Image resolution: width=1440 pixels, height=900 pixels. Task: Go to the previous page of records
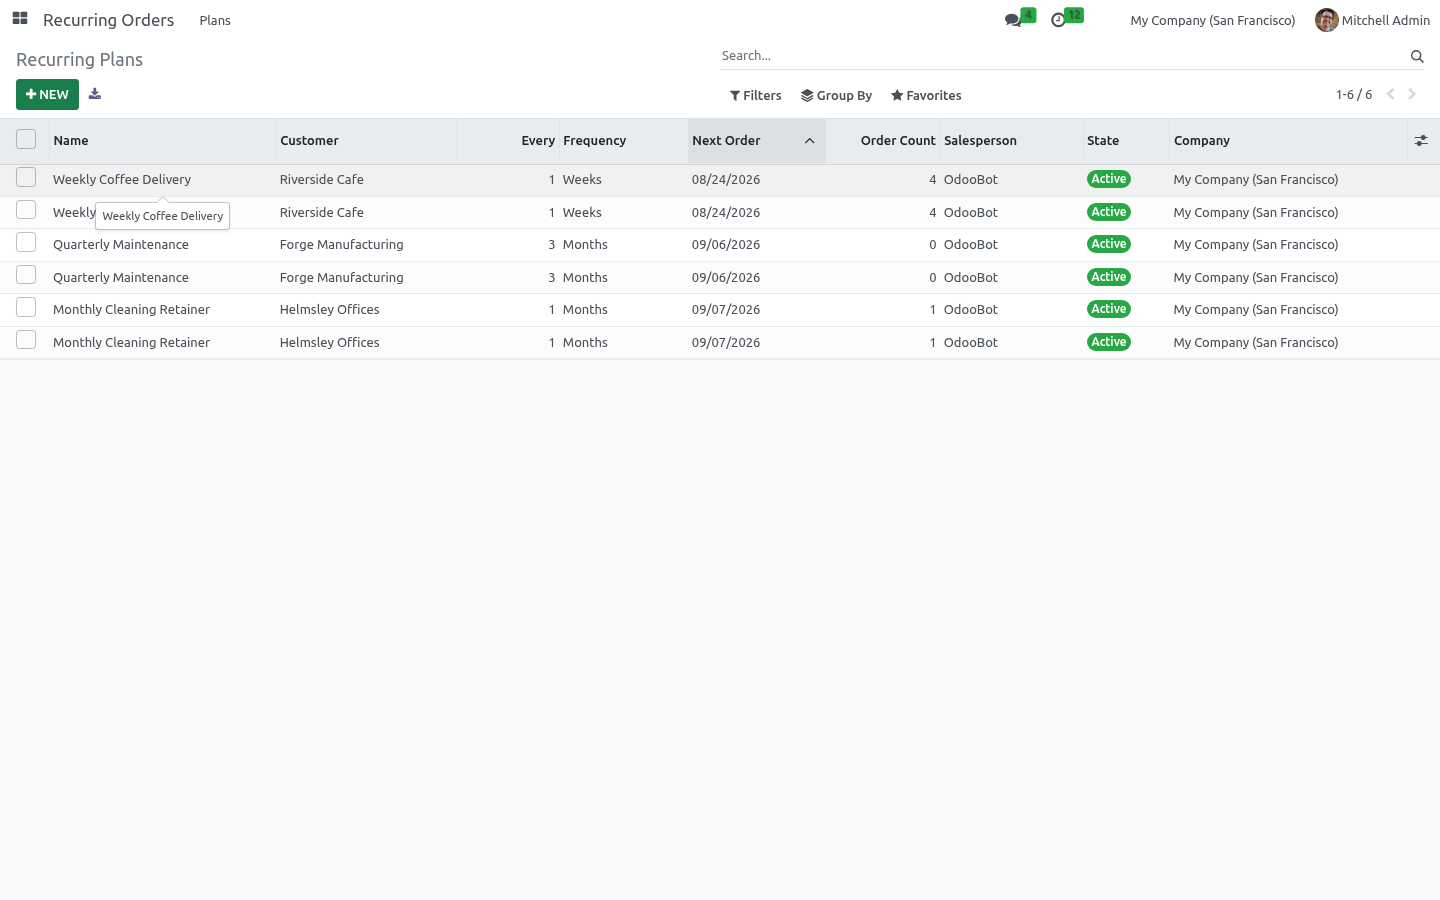[x=1390, y=94]
